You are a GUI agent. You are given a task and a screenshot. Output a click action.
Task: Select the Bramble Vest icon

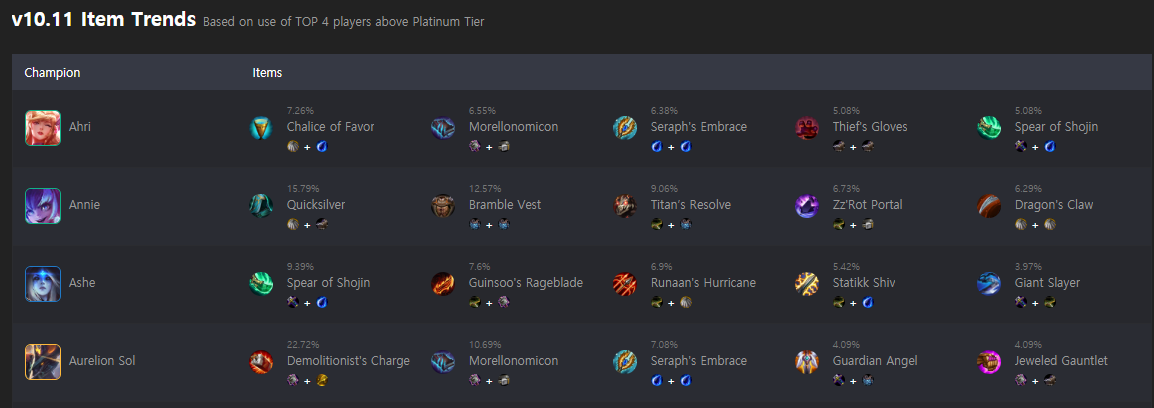pos(443,205)
